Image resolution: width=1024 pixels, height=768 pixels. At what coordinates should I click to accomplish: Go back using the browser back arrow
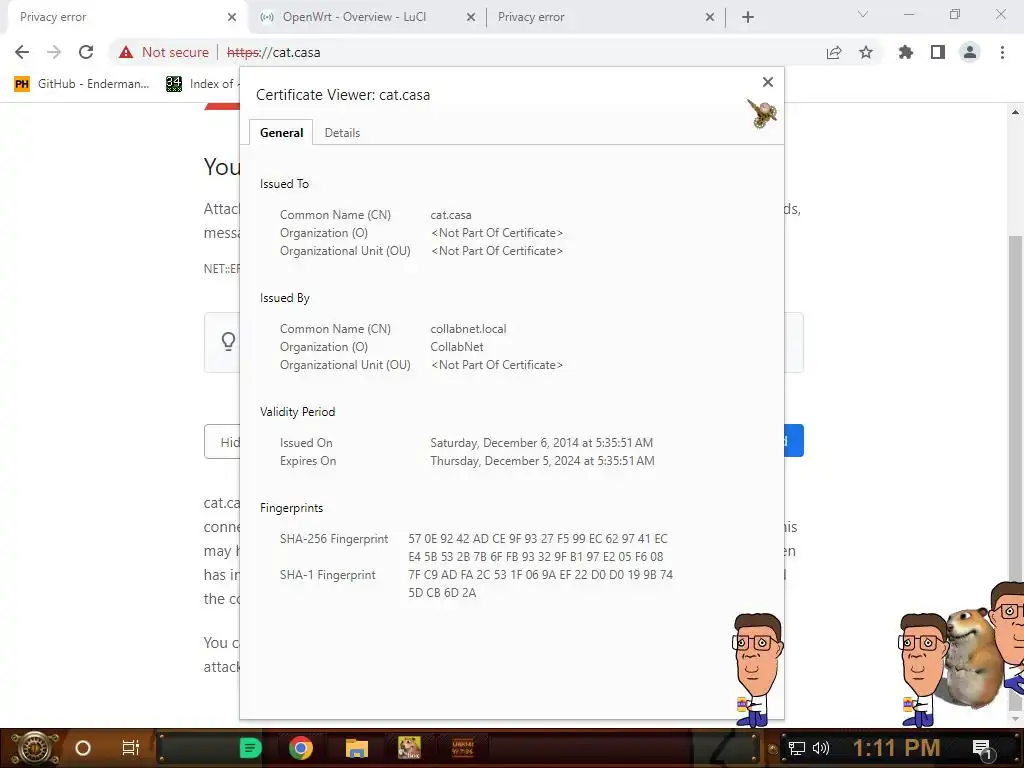(22, 52)
